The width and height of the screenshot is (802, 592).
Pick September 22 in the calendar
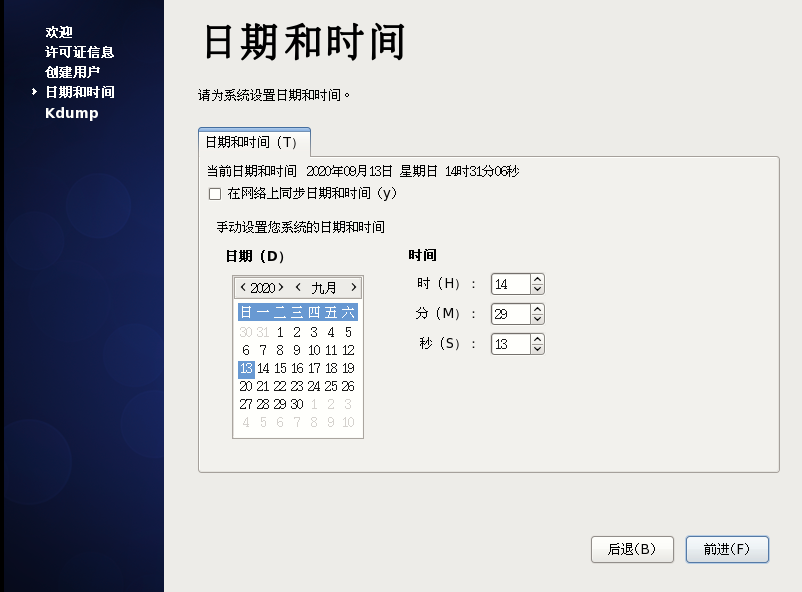point(280,386)
